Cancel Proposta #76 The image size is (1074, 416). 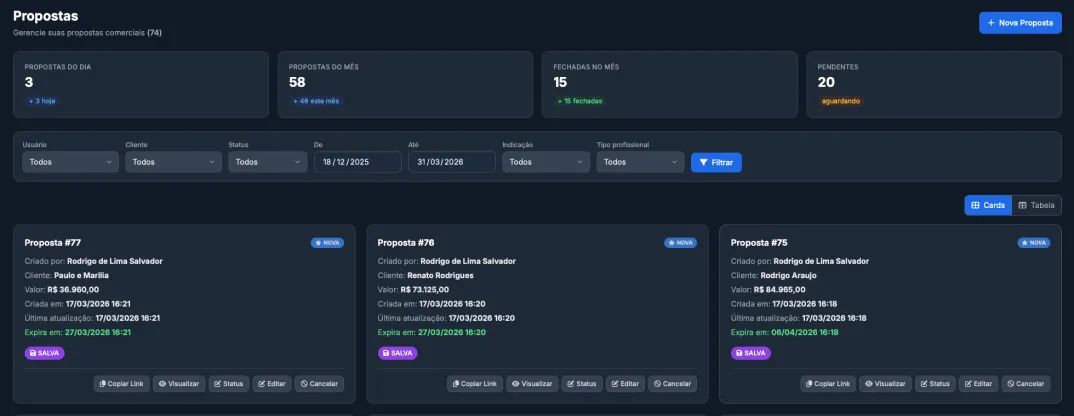click(x=673, y=384)
